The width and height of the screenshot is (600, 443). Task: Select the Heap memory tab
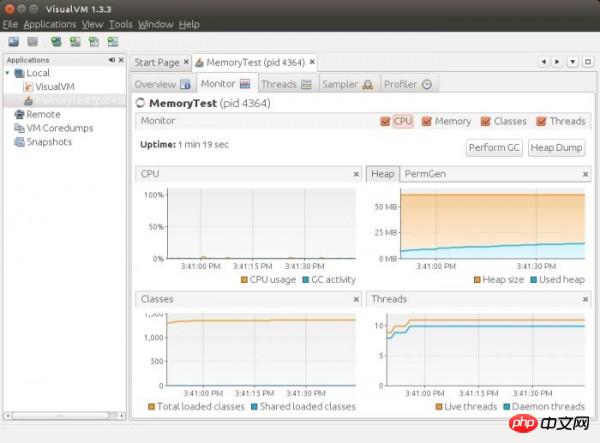(383, 174)
